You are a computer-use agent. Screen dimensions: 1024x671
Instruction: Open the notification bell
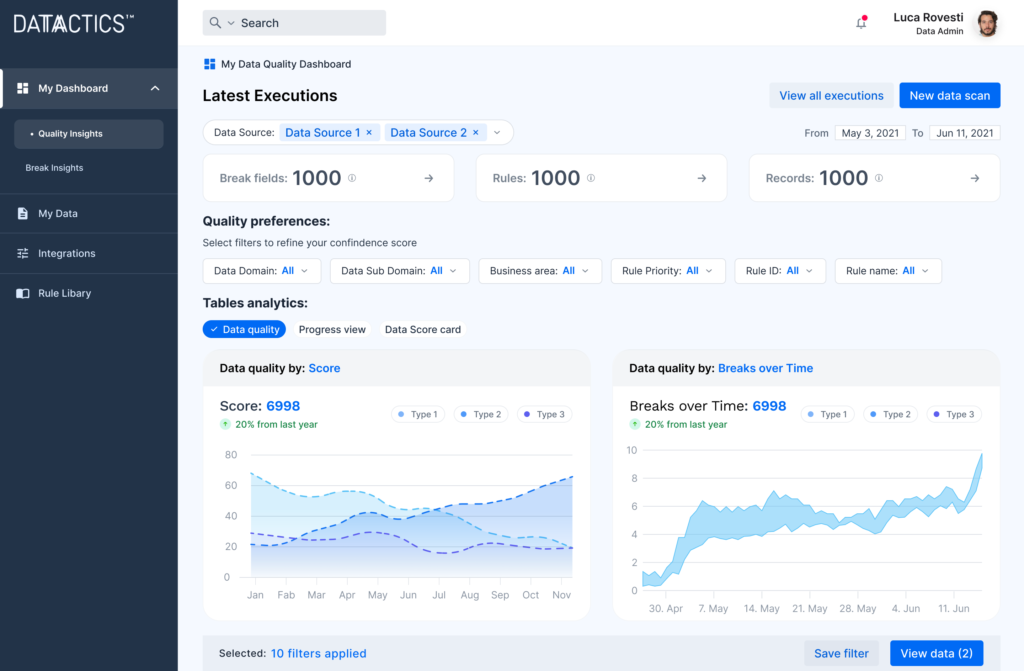coord(861,22)
